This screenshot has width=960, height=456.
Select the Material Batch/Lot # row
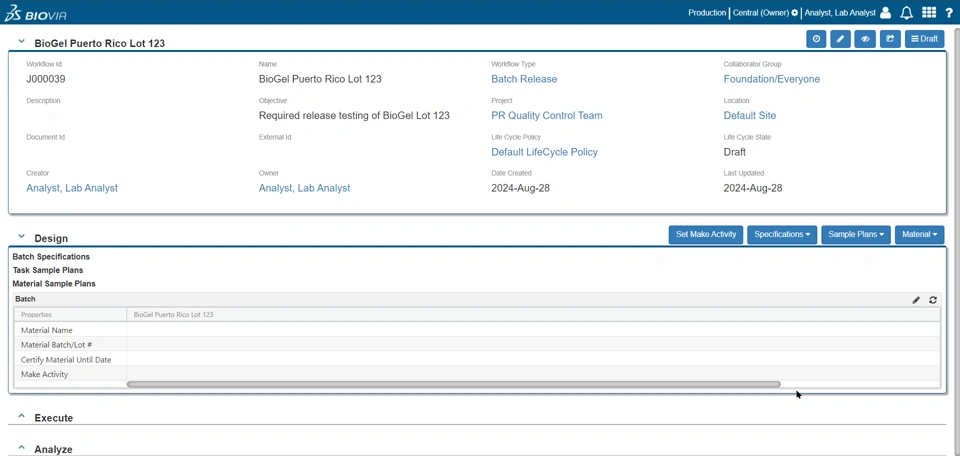pos(478,345)
